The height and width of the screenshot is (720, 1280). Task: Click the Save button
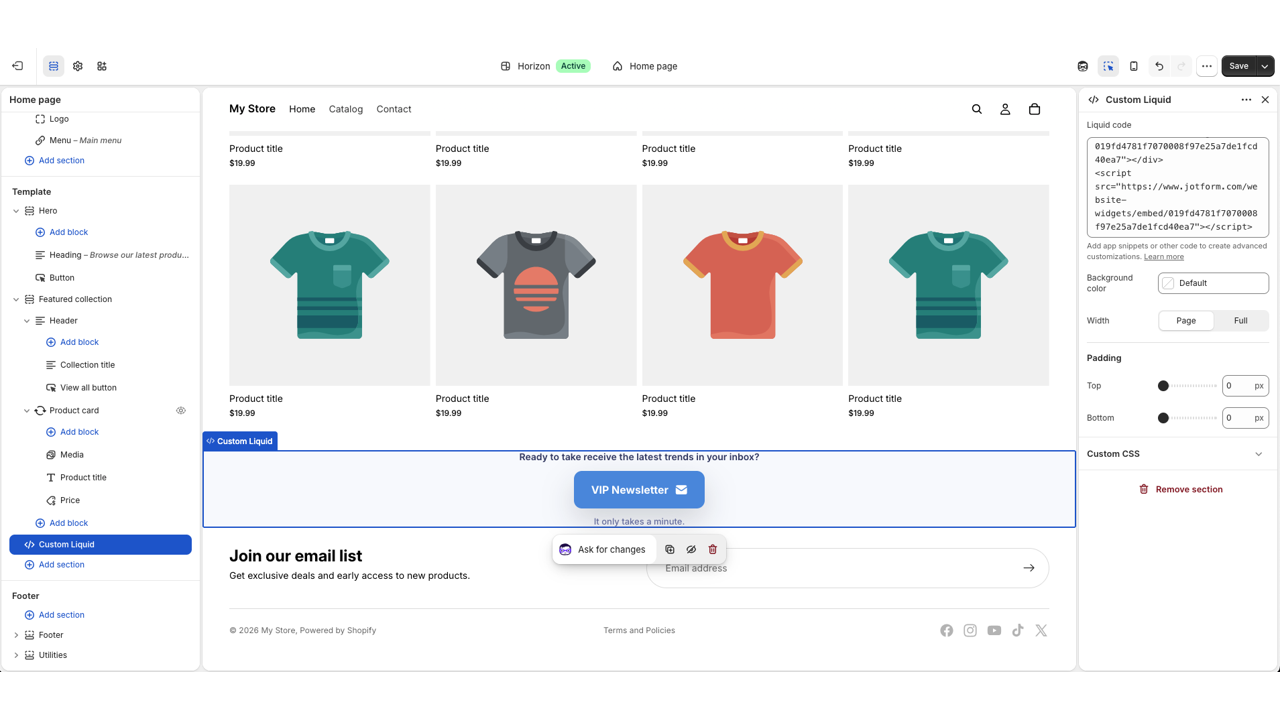(1239, 66)
